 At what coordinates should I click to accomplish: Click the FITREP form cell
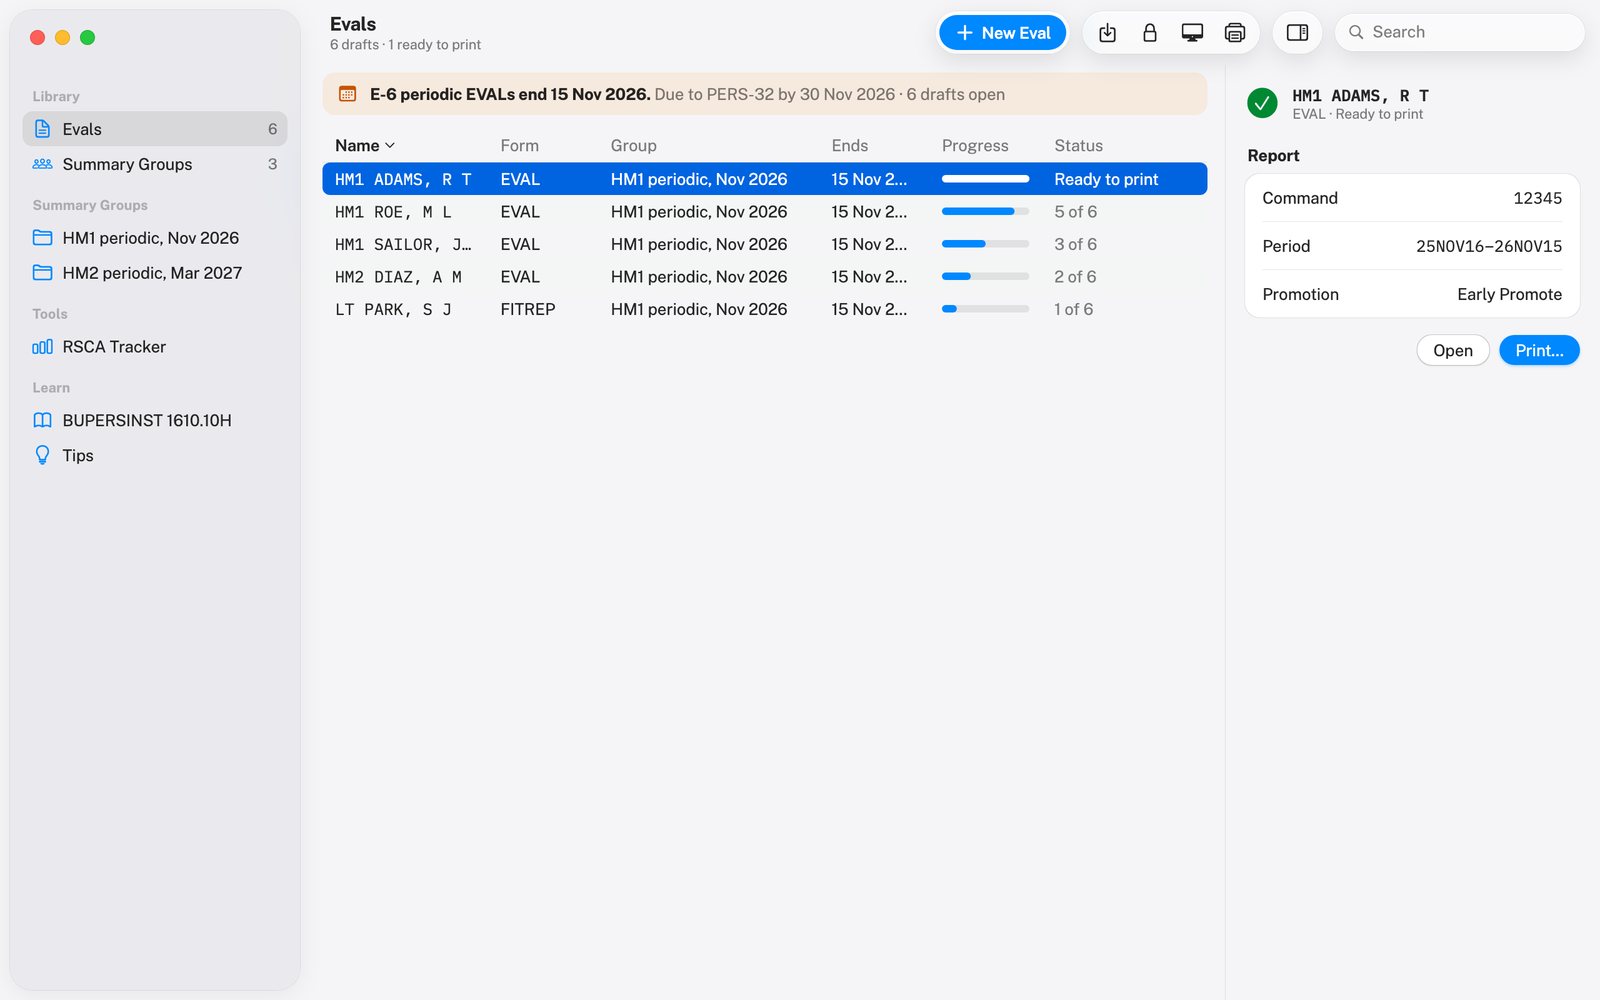click(528, 309)
